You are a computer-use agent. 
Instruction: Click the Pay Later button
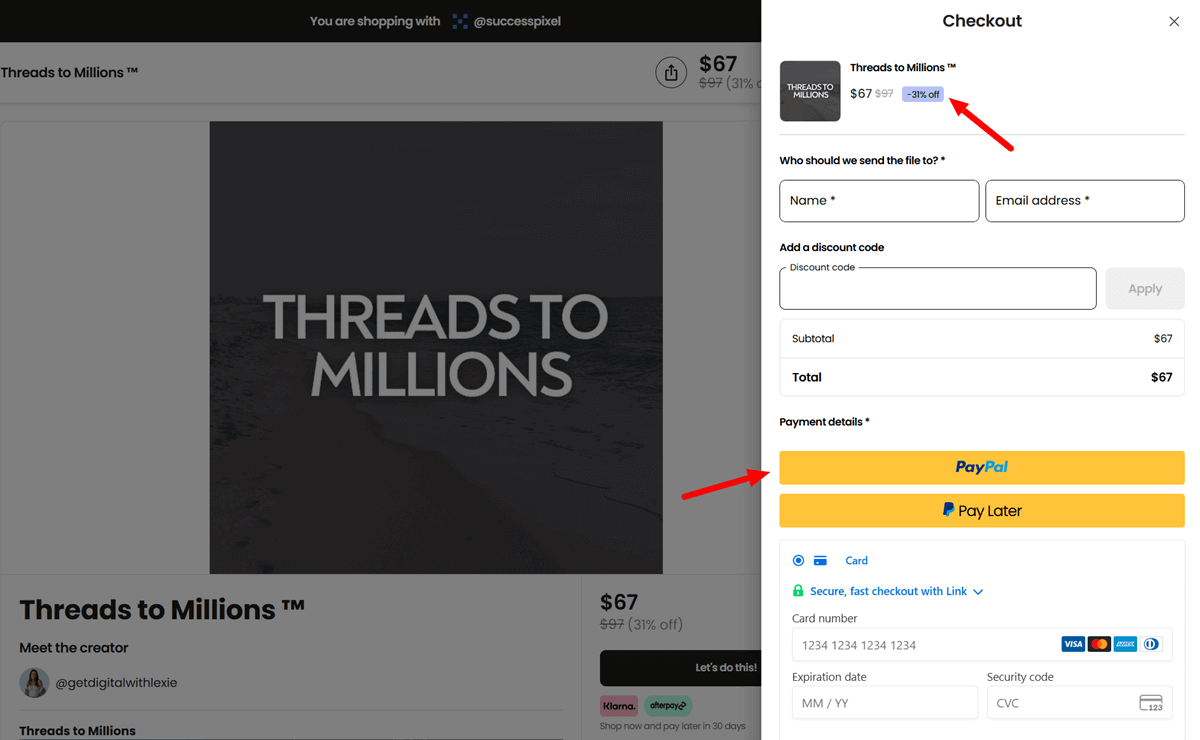[x=981, y=510]
